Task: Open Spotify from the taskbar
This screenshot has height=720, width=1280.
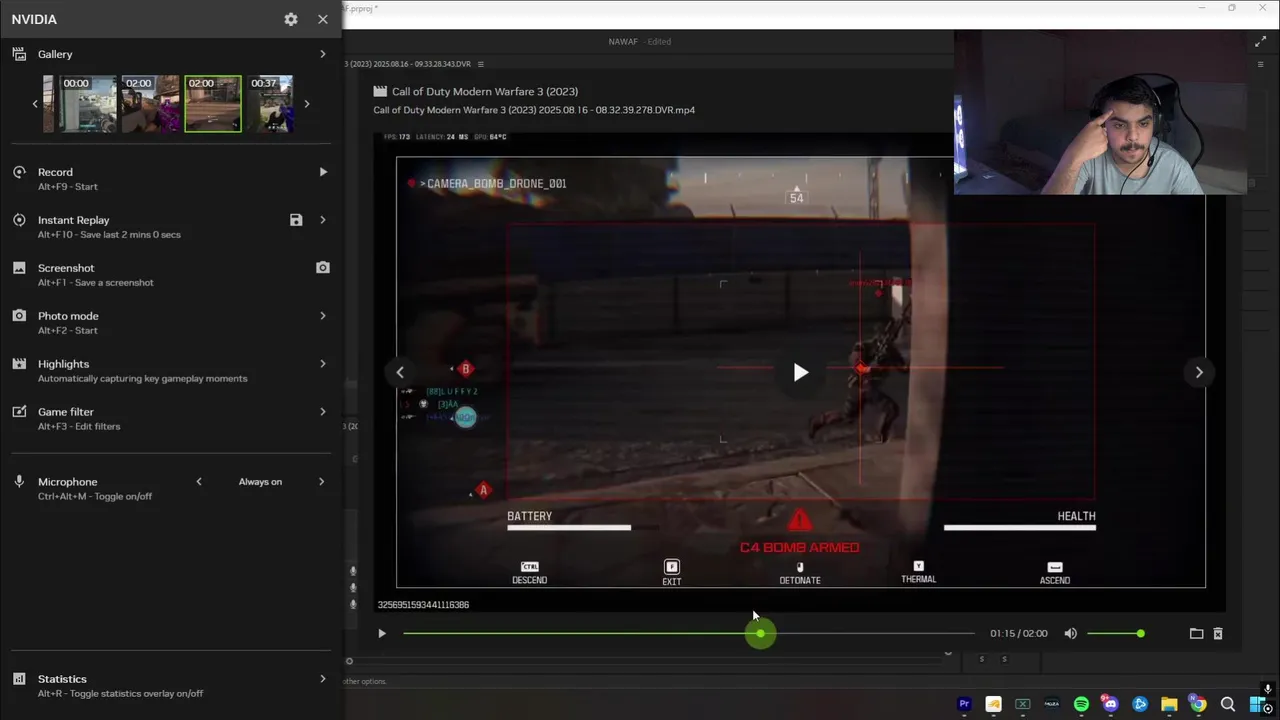Action: (x=1081, y=704)
